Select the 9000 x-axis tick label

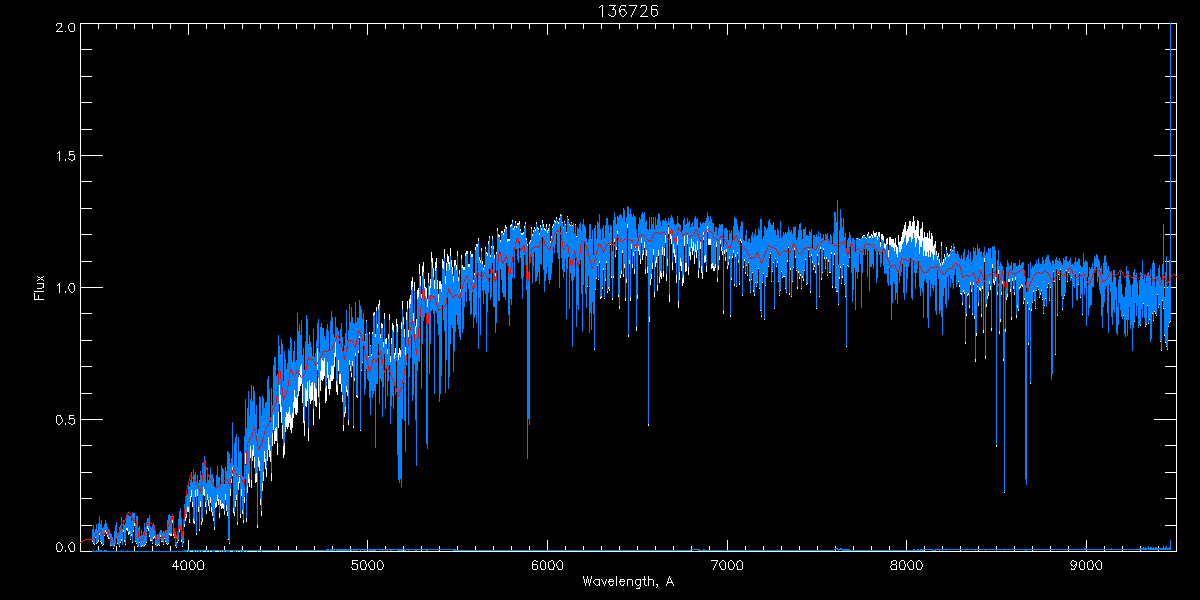[x=1086, y=563]
